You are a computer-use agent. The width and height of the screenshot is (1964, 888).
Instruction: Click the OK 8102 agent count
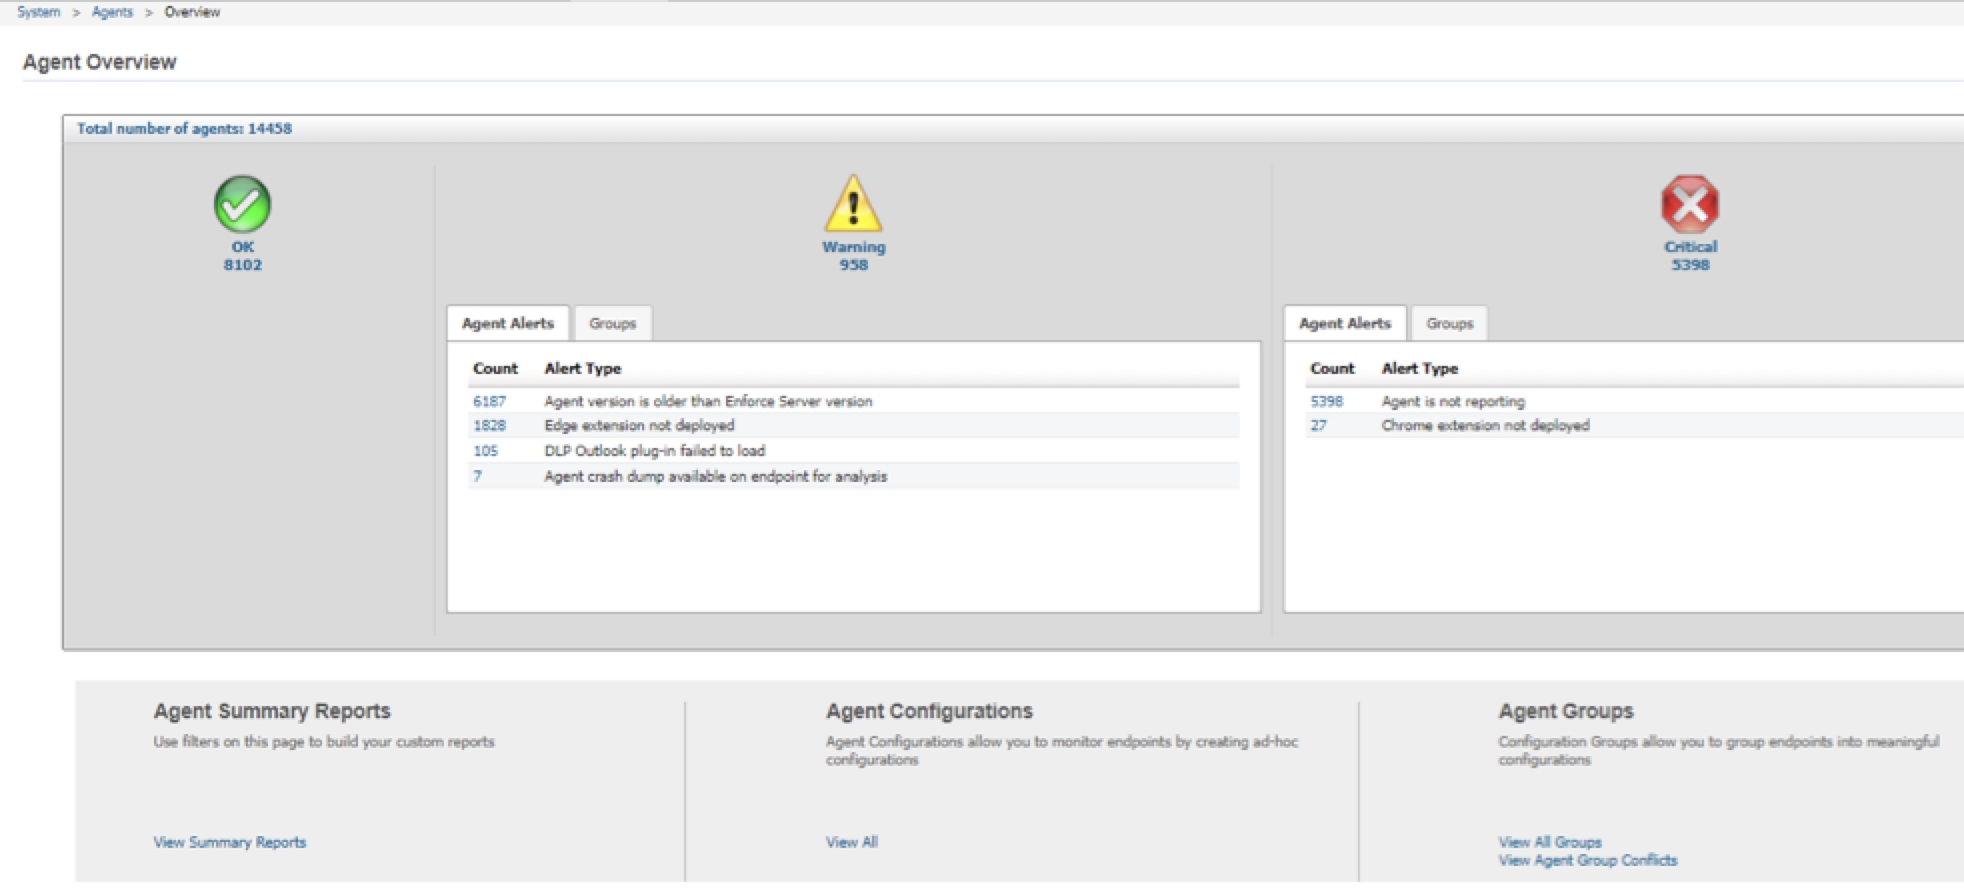(x=242, y=265)
